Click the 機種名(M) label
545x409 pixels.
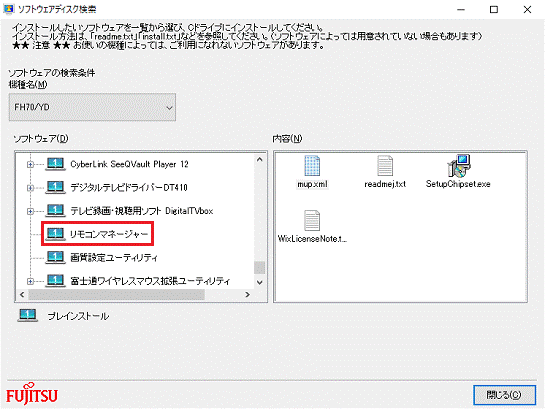(x=28, y=84)
